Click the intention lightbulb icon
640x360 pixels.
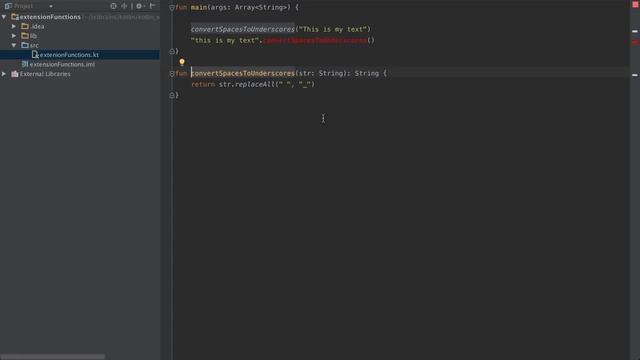(x=182, y=62)
